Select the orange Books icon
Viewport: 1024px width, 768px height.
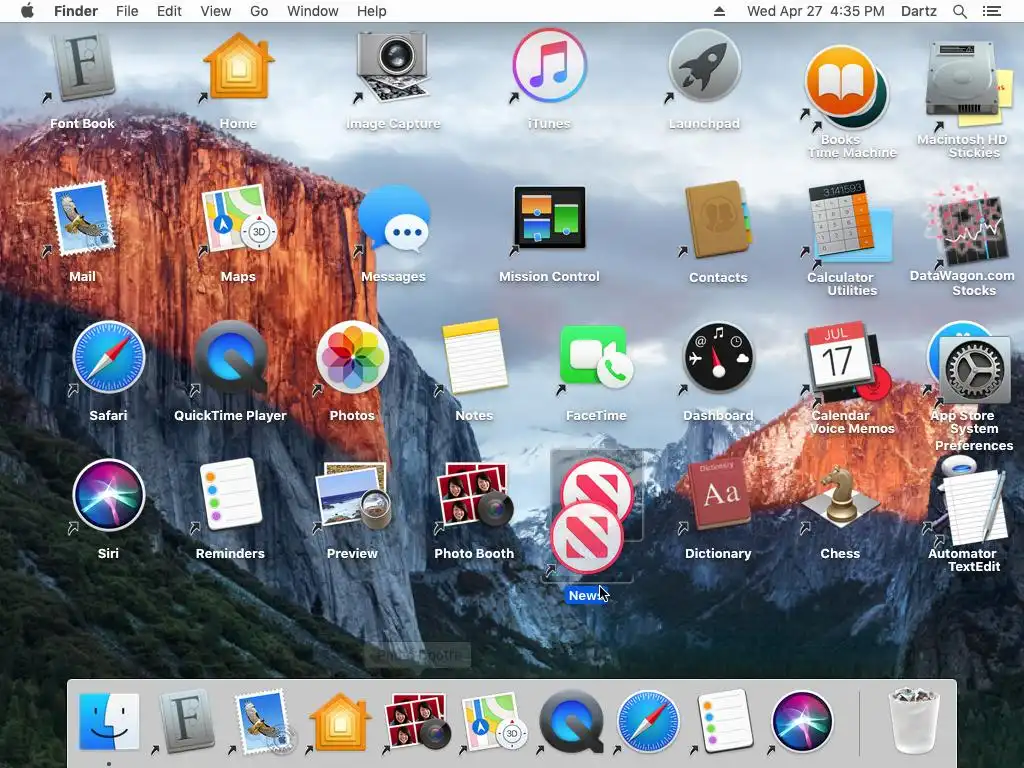[x=840, y=82]
